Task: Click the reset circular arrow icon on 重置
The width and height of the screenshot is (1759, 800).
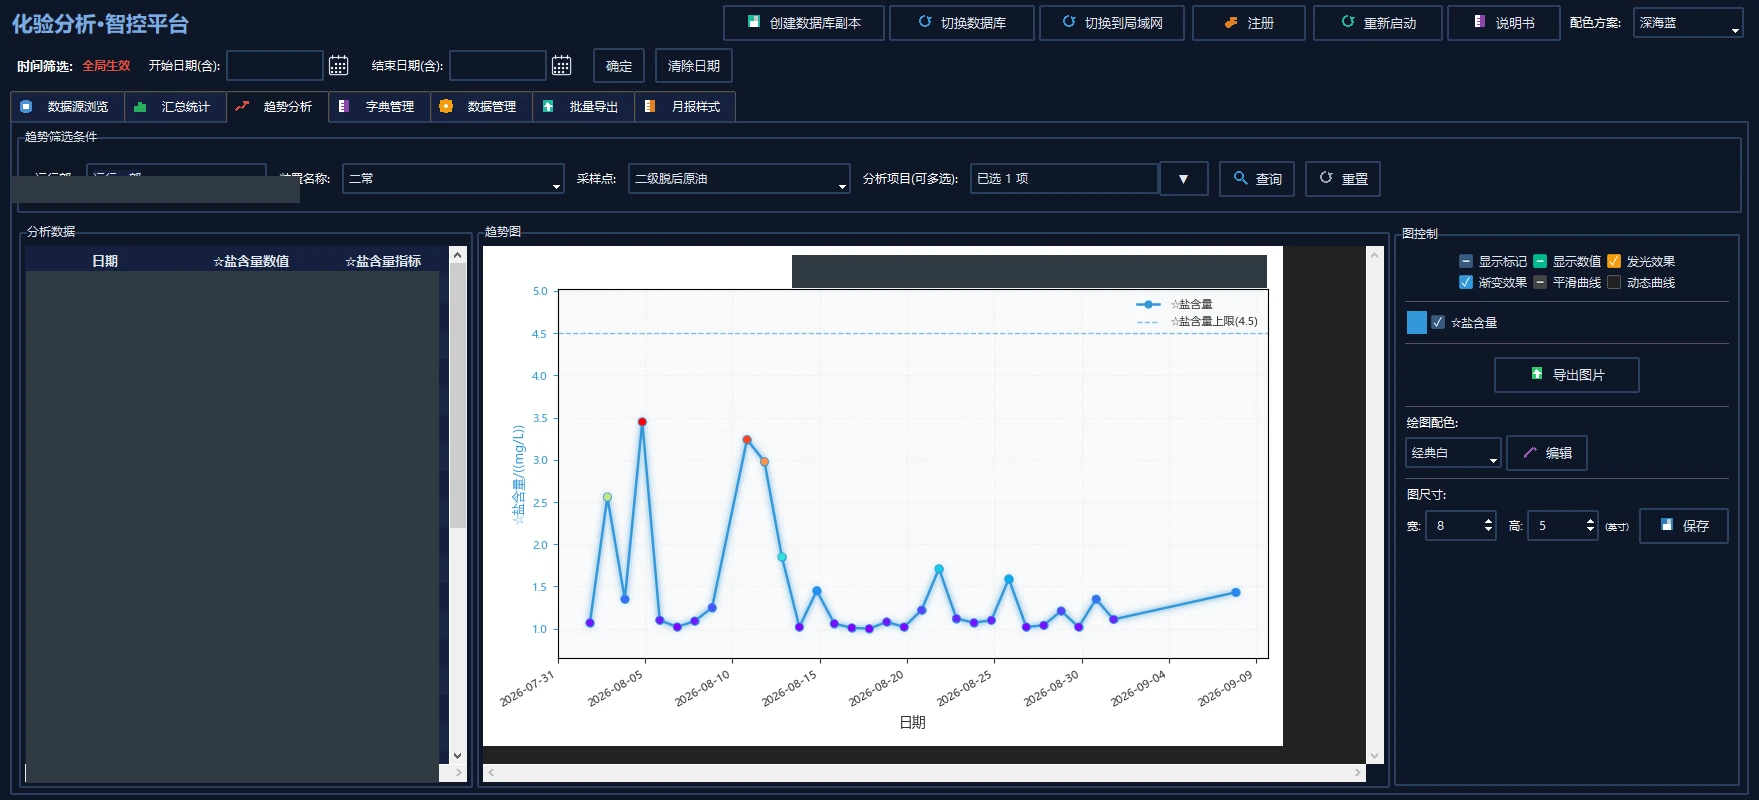Action: pyautogui.click(x=1326, y=178)
